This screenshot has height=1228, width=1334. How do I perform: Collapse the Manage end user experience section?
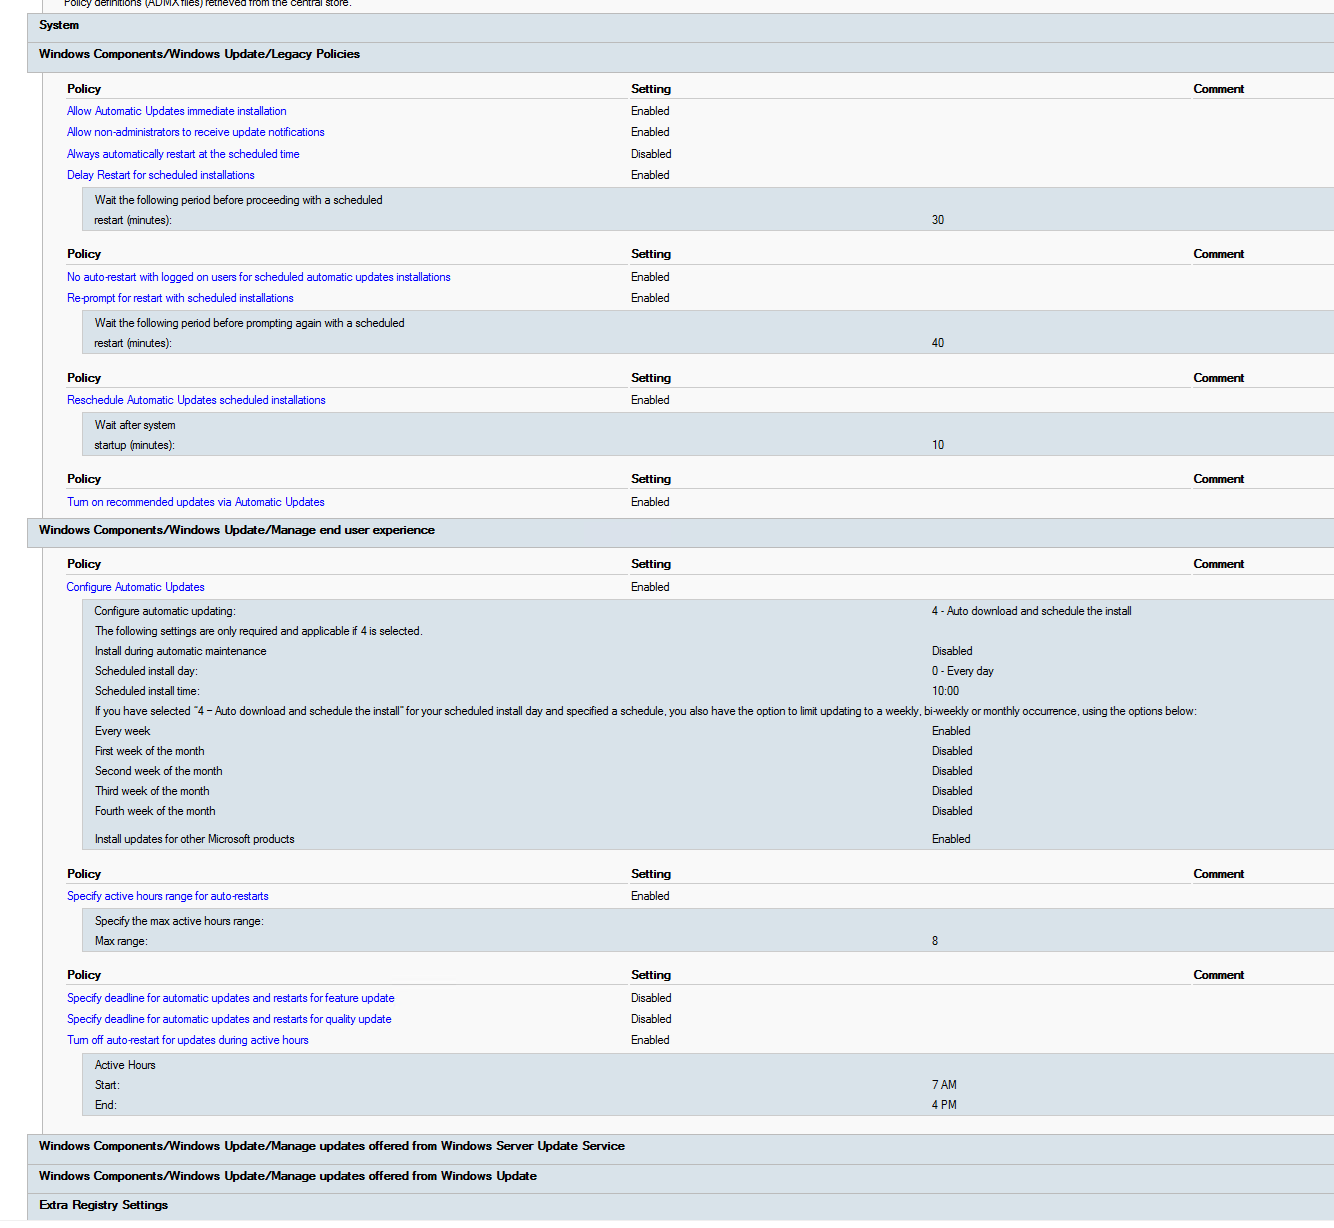[x=680, y=532]
